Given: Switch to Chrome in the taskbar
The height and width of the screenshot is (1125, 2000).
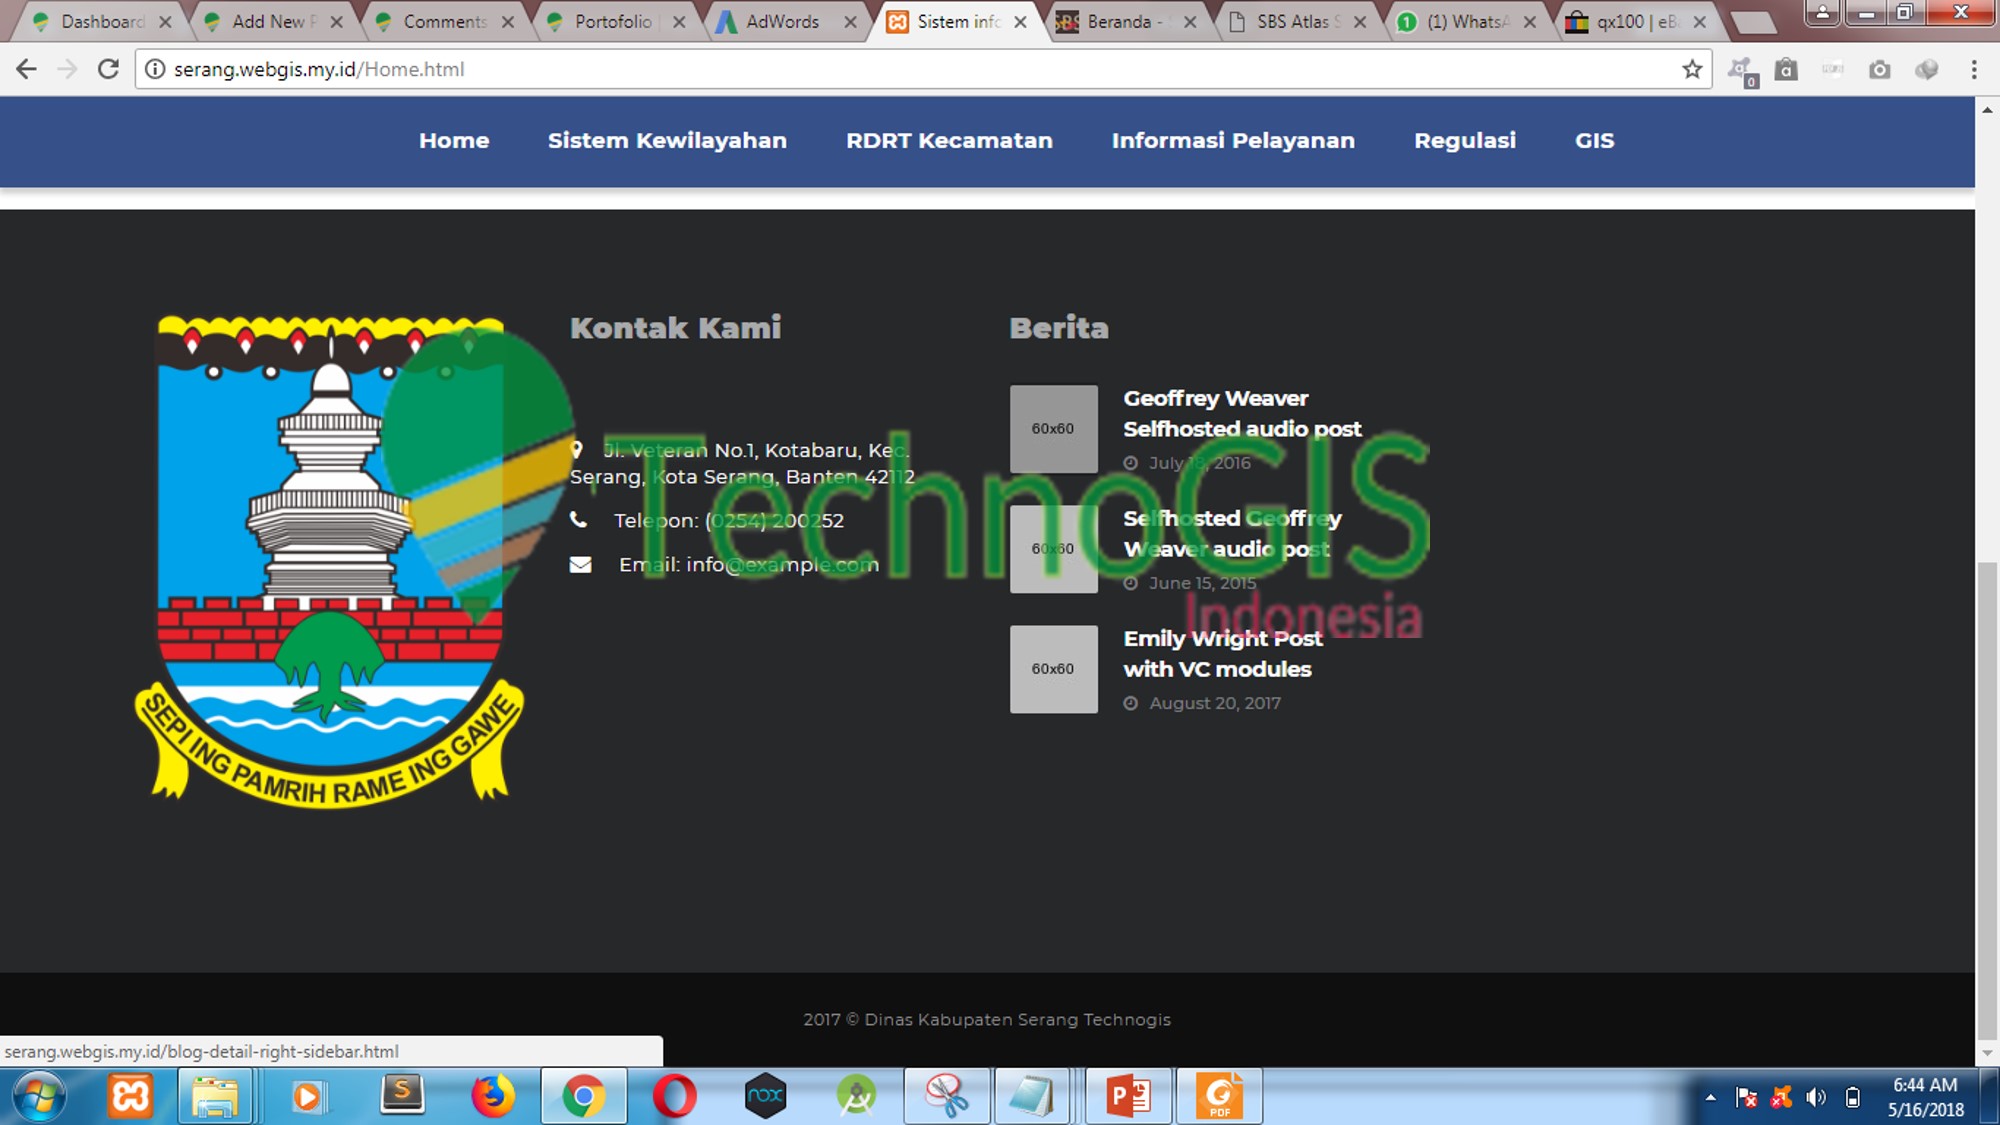Looking at the screenshot, I should point(584,1097).
